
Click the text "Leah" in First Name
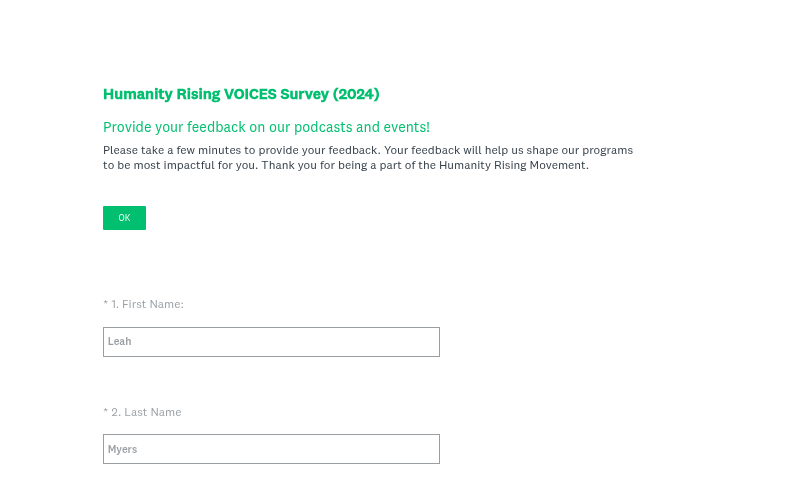click(x=120, y=342)
